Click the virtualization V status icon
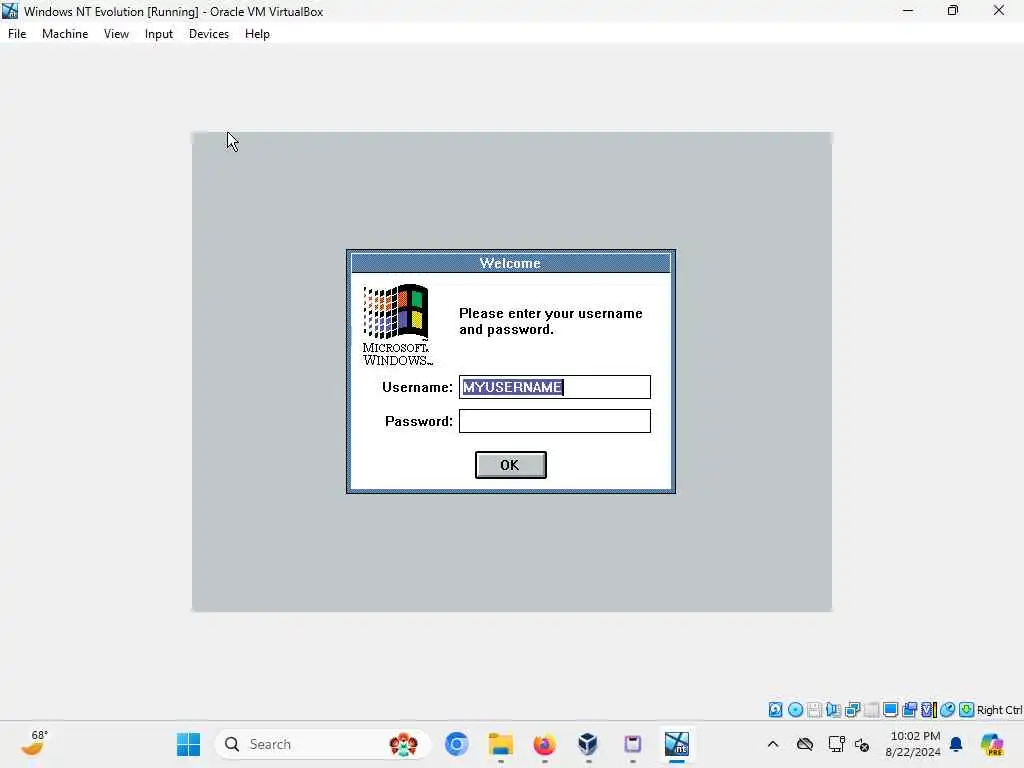This screenshot has width=1024, height=768. click(x=929, y=710)
